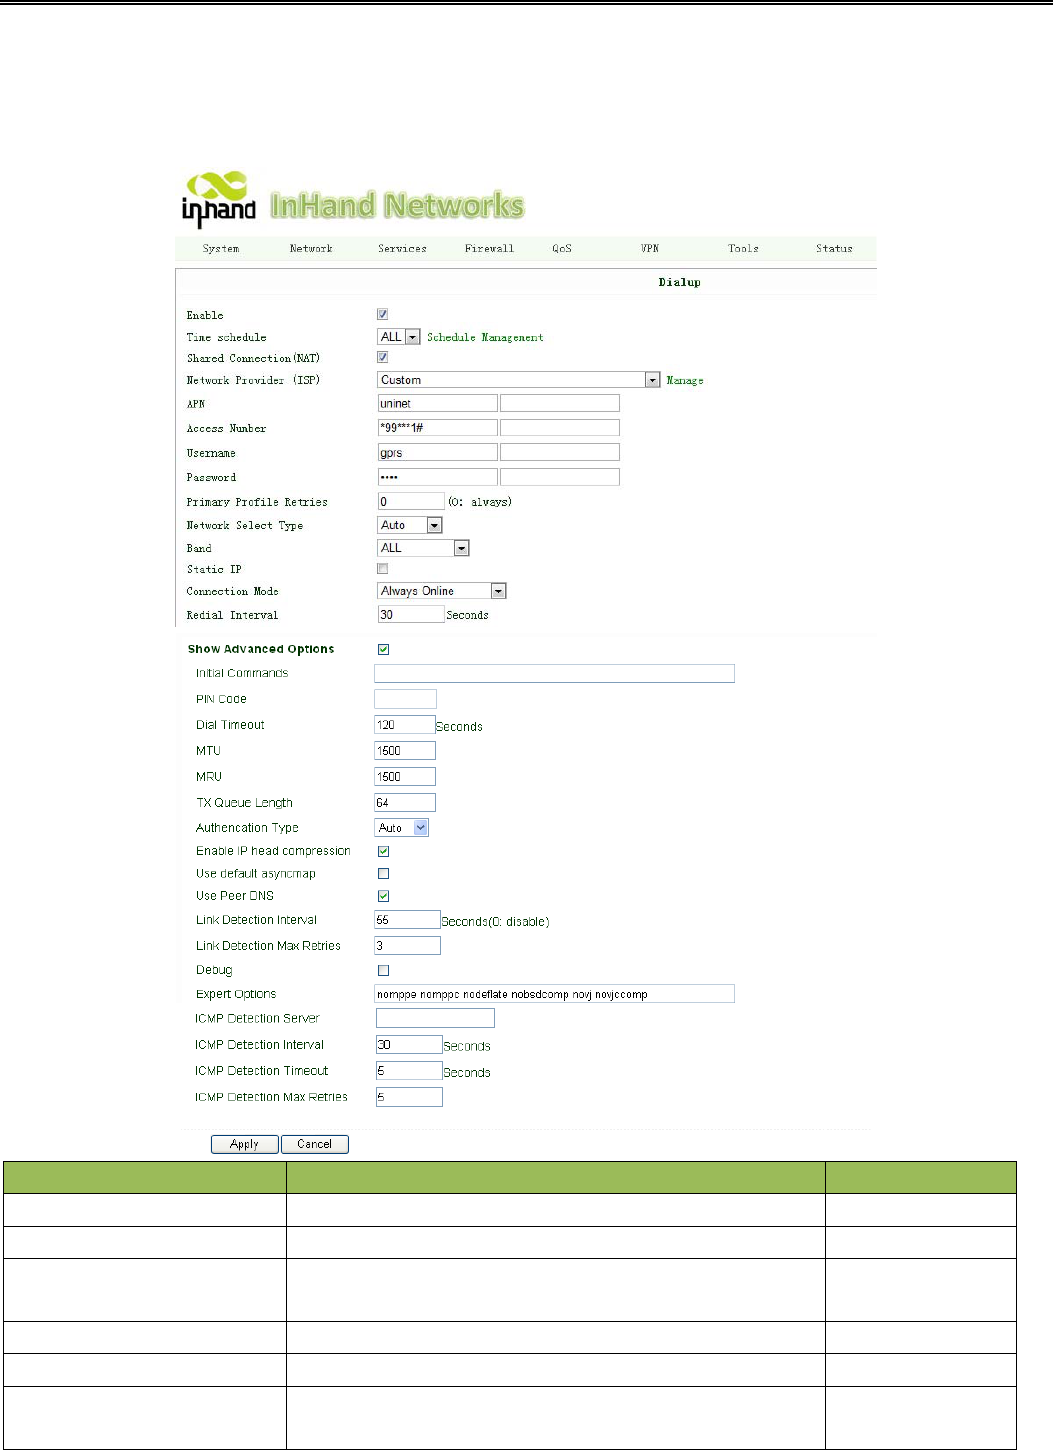Open the Band dropdown
Screen dimensions: 1053x1450
[423, 548]
